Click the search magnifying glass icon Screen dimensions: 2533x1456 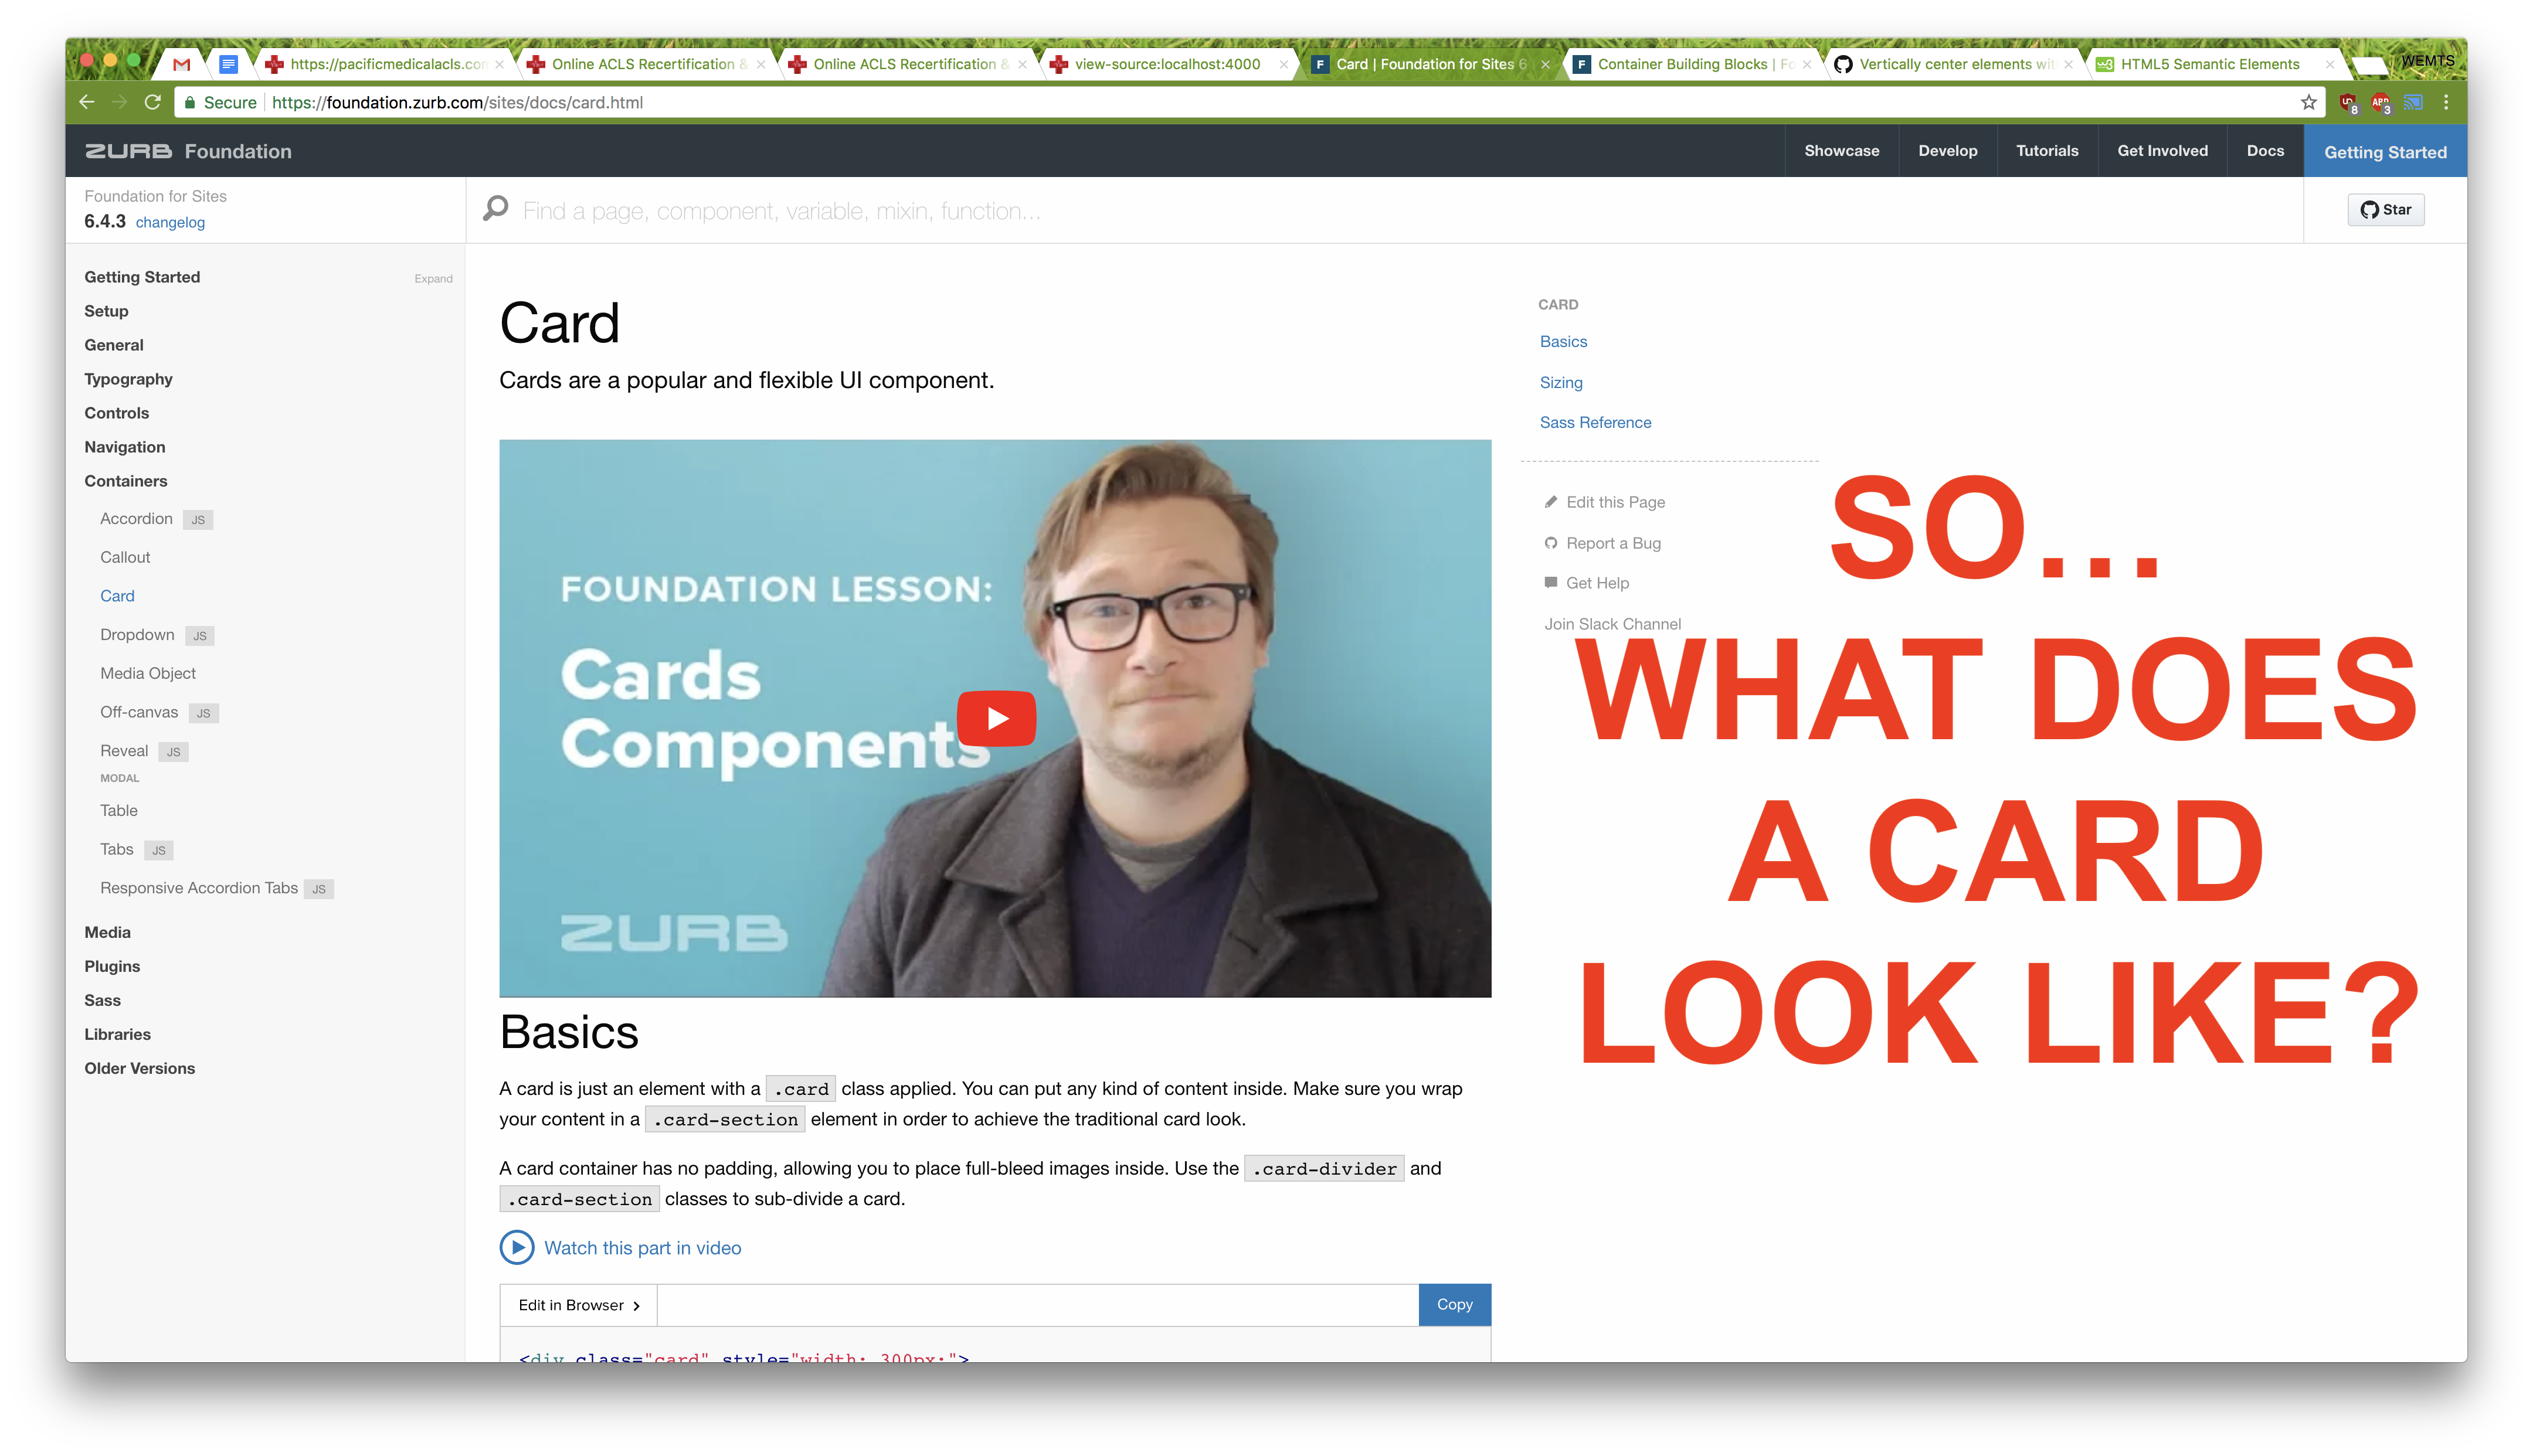[494, 209]
